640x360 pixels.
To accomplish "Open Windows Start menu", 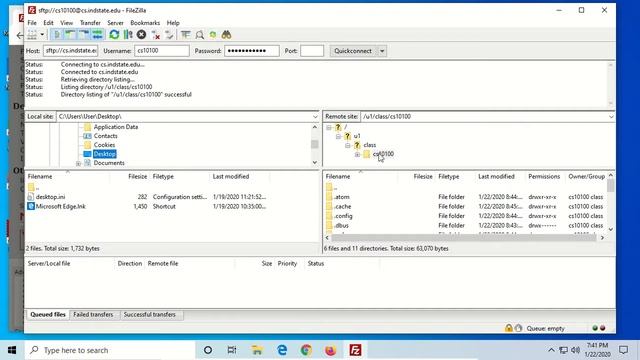I will click(x=12, y=350).
